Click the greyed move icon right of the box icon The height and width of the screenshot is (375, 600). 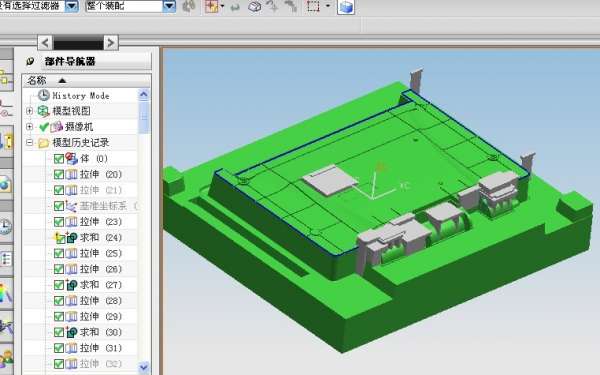272,6
